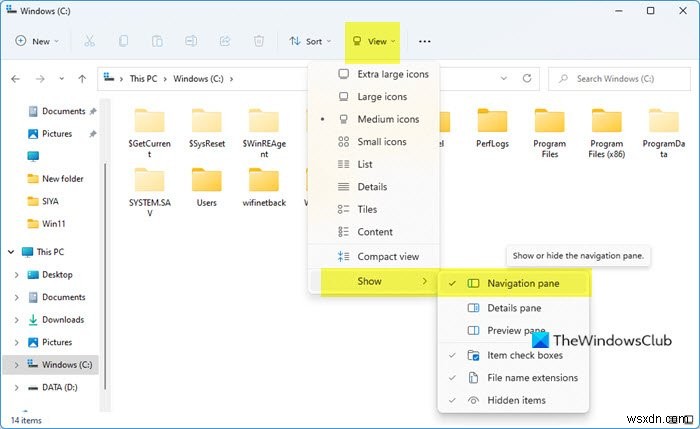Expand the Downloads tree node
The height and width of the screenshot is (429, 700).
click(x=17, y=320)
